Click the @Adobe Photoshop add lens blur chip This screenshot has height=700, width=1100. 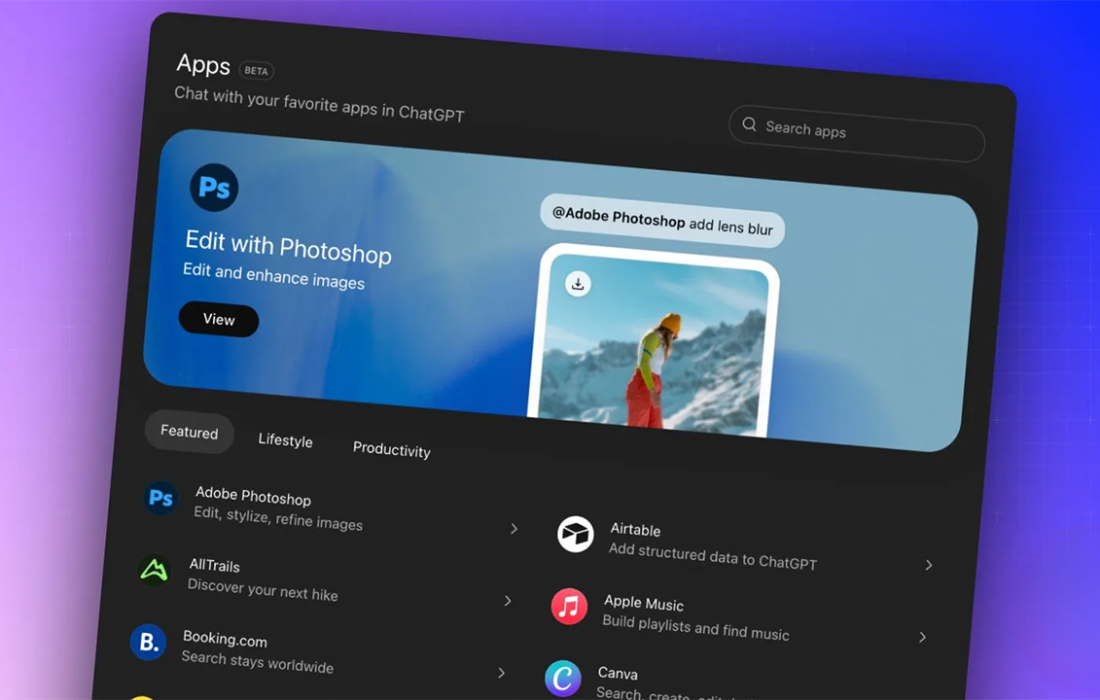(x=662, y=221)
